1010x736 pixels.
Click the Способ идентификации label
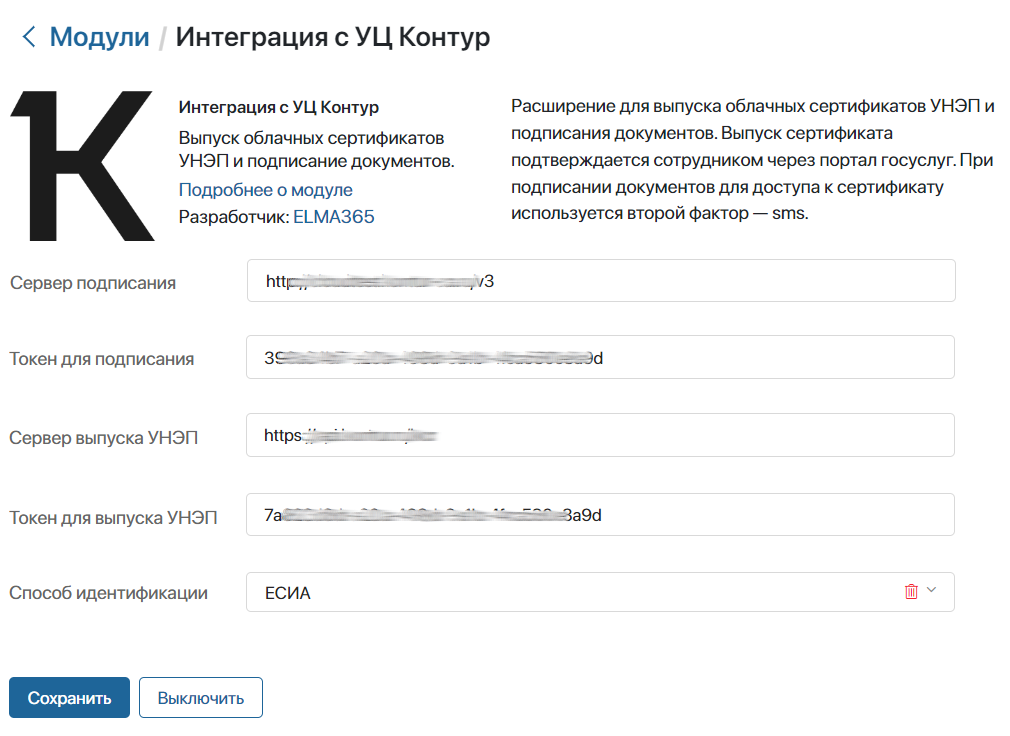[x=108, y=593]
